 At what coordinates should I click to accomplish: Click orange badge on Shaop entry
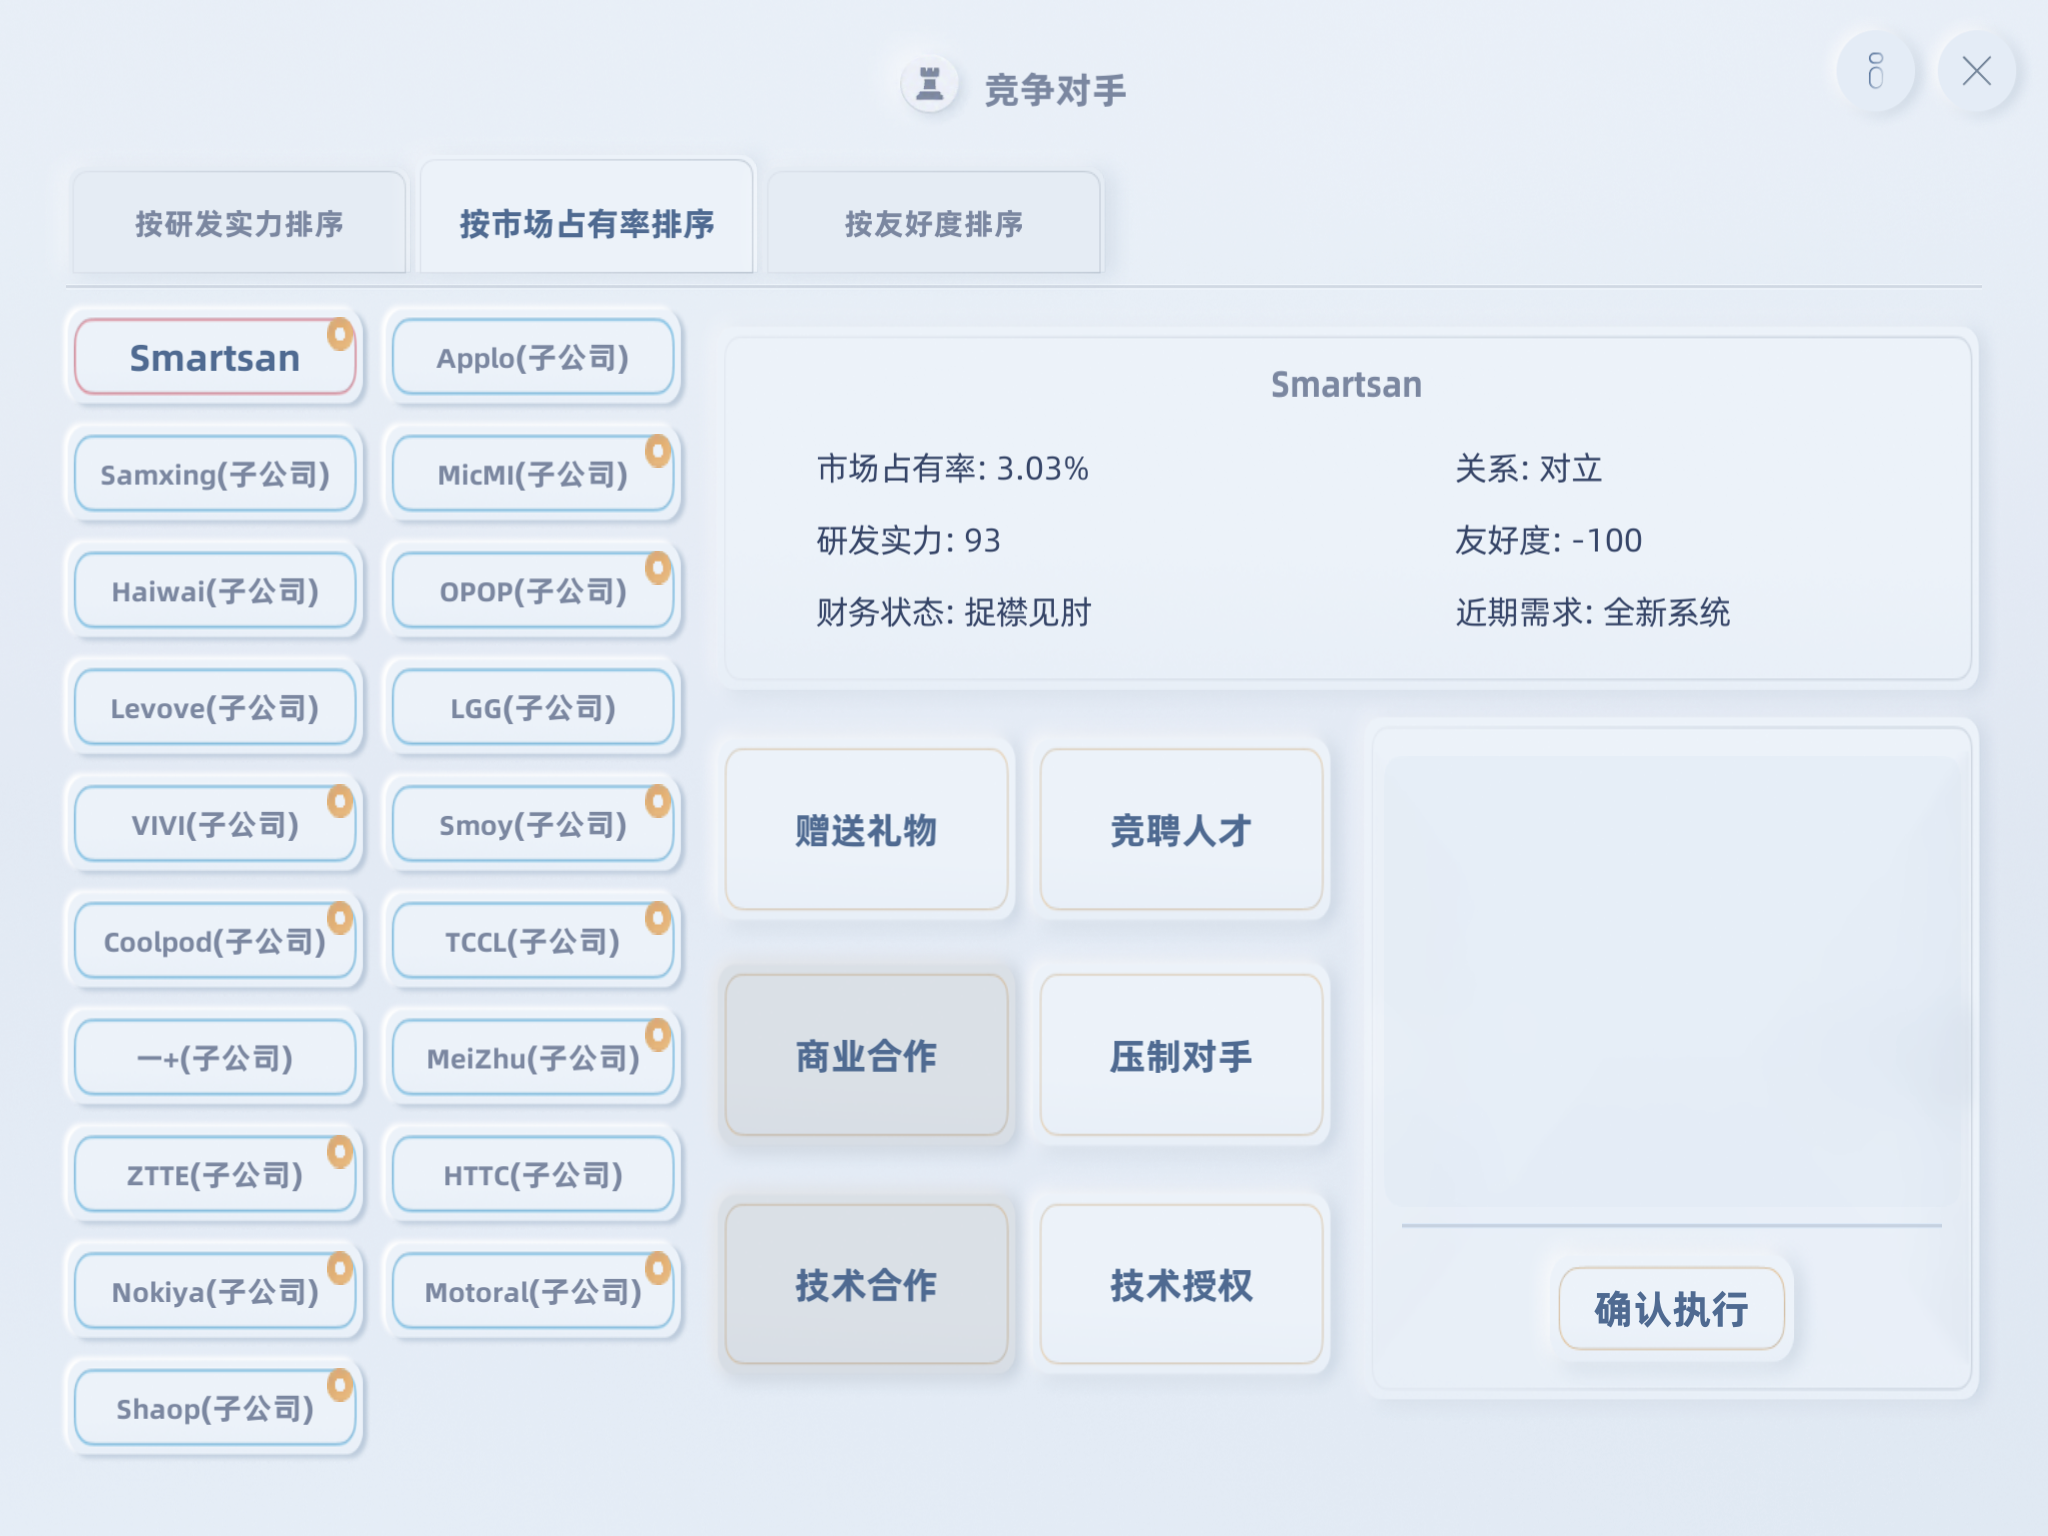tap(340, 1385)
